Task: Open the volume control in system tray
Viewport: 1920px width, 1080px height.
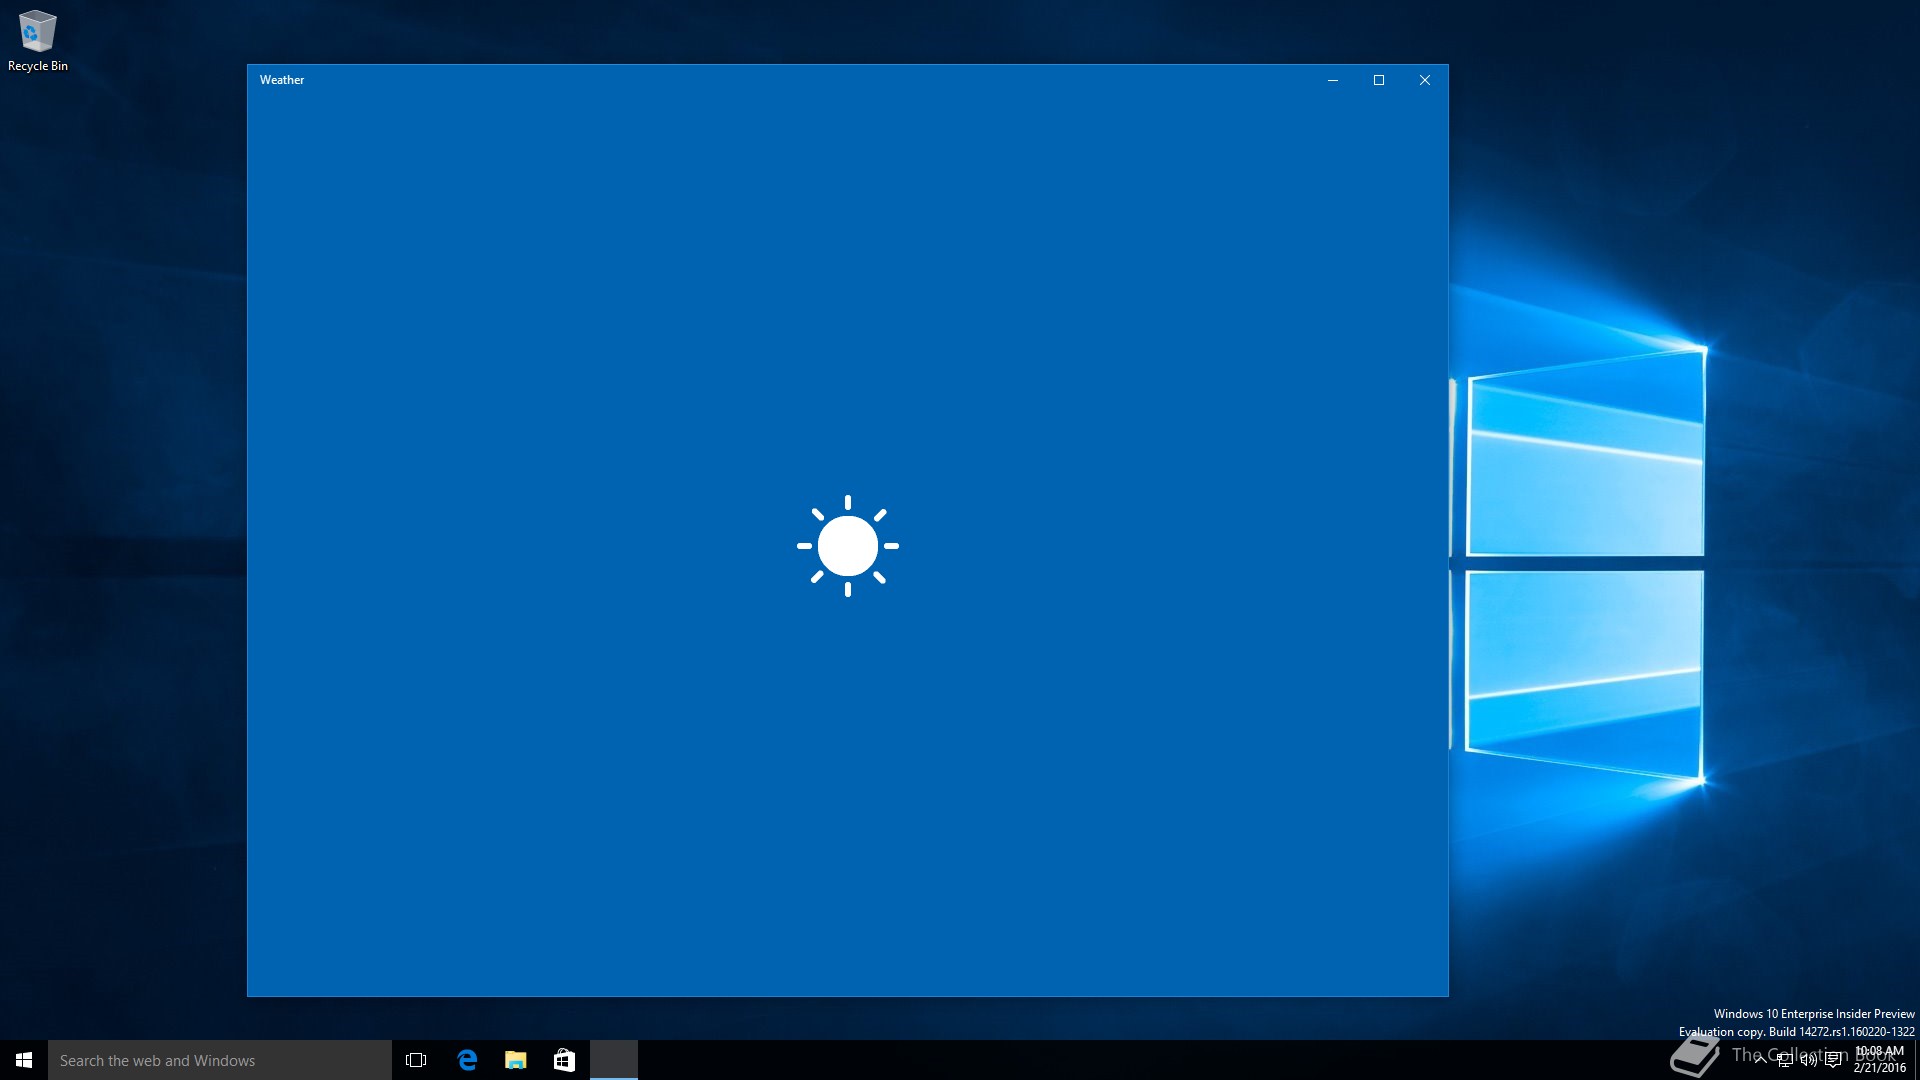Action: 1809,1061
